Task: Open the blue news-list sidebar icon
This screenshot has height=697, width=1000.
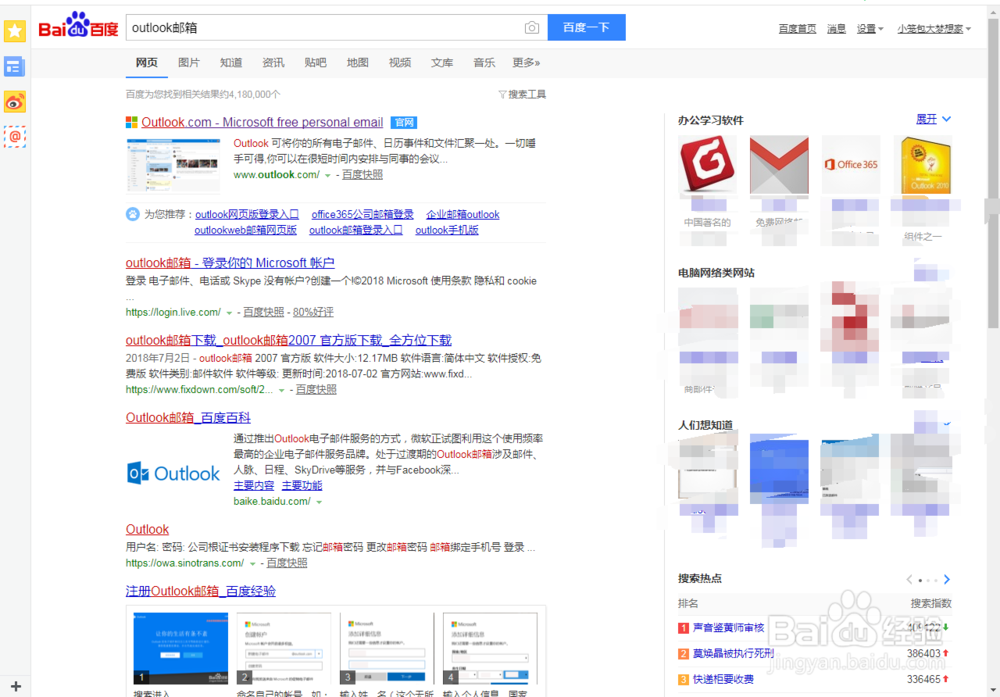Action: 15,66
